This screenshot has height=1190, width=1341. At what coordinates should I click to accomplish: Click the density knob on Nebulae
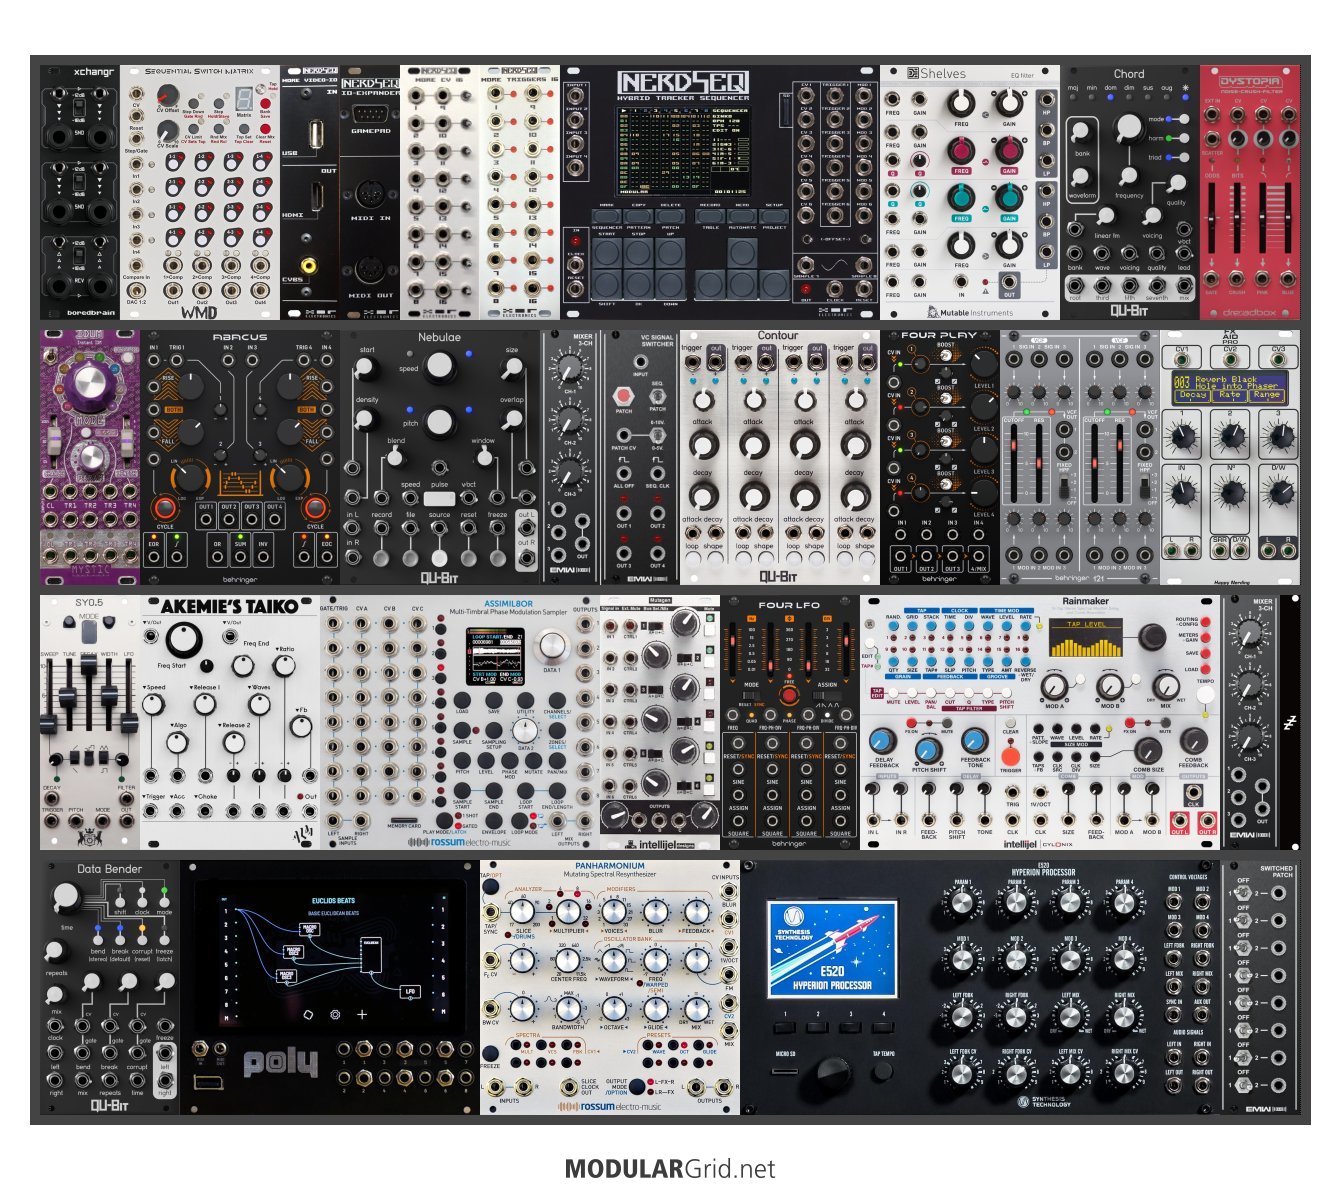tap(367, 418)
